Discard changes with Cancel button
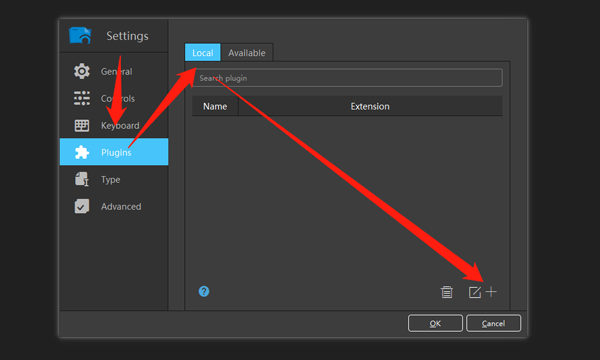 493,323
